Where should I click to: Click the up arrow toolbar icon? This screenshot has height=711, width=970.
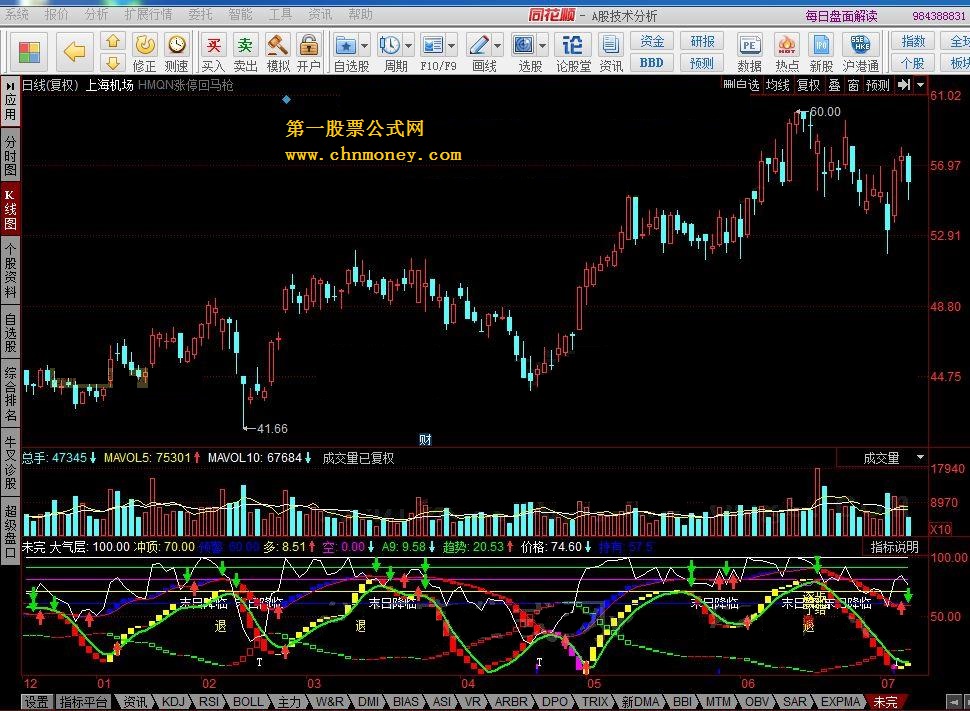113,41
